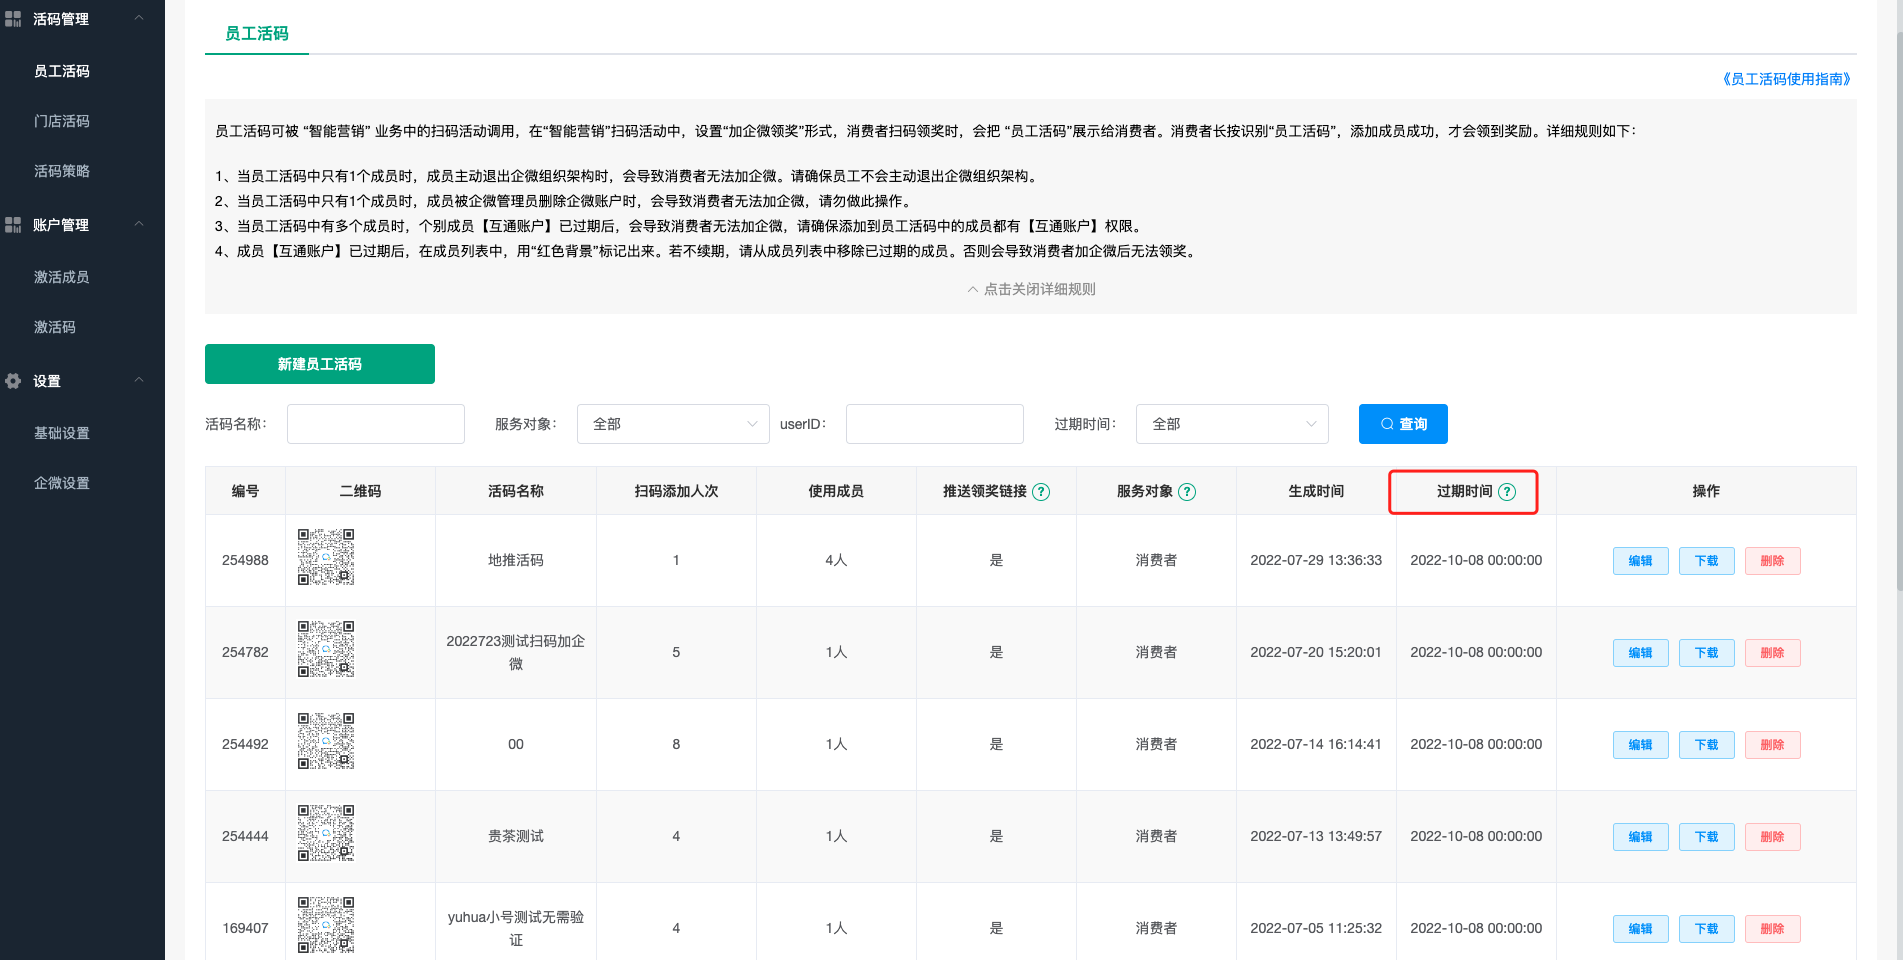This screenshot has width=1903, height=960.
Task: Click 编辑 for row 254492
Action: (x=1641, y=745)
